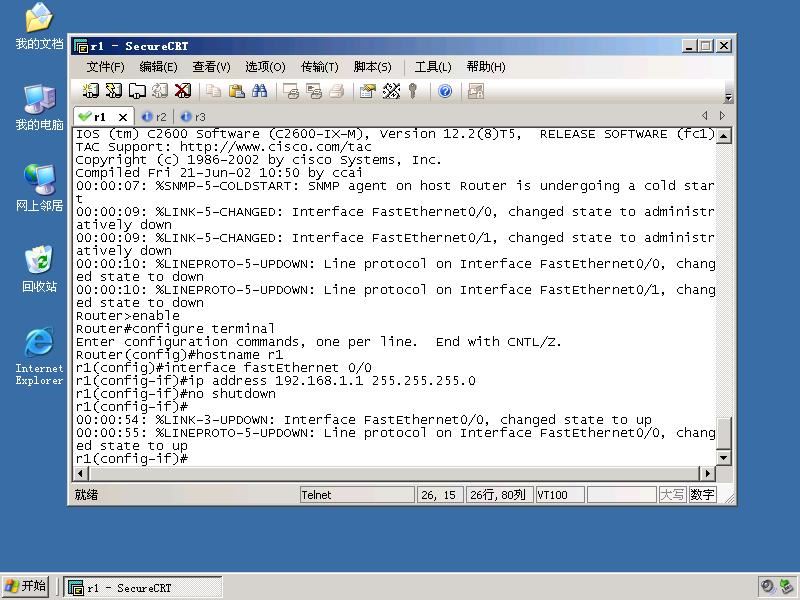This screenshot has height=600, width=800.
Task: Open the 文件(F) menu
Action: [105, 67]
